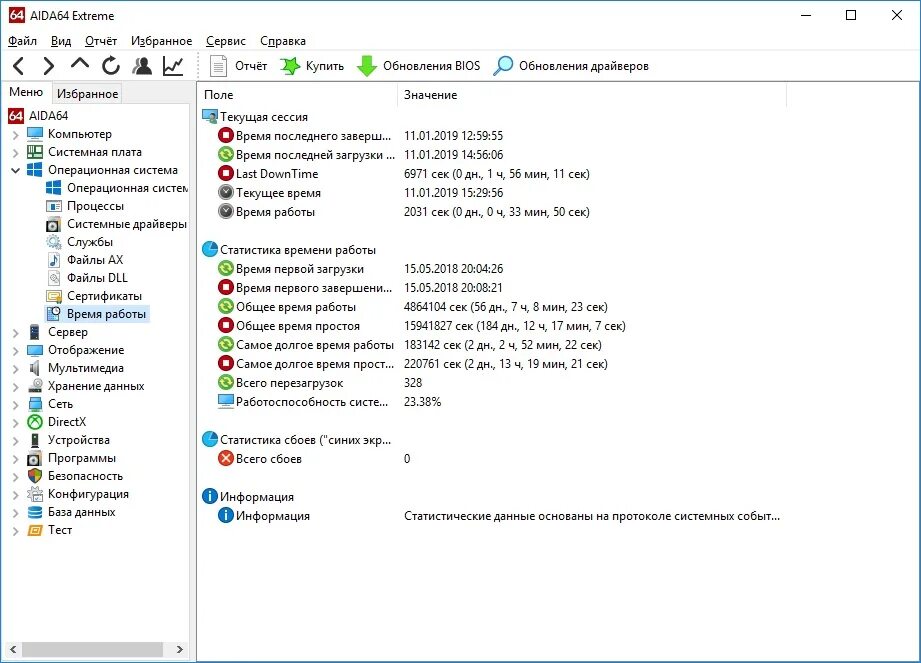Expand the Отображение tree node
This screenshot has width=921, height=663.
click(15, 351)
